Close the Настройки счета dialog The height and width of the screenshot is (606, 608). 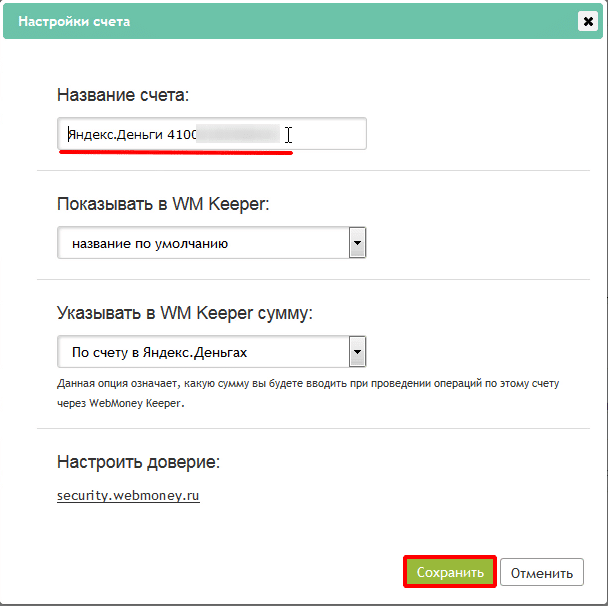pos(587,21)
